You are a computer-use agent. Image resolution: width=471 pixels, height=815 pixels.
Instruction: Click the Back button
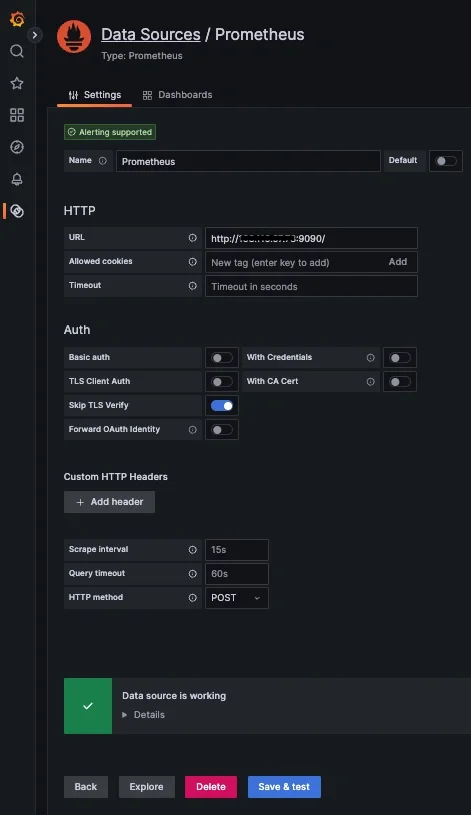pos(86,787)
